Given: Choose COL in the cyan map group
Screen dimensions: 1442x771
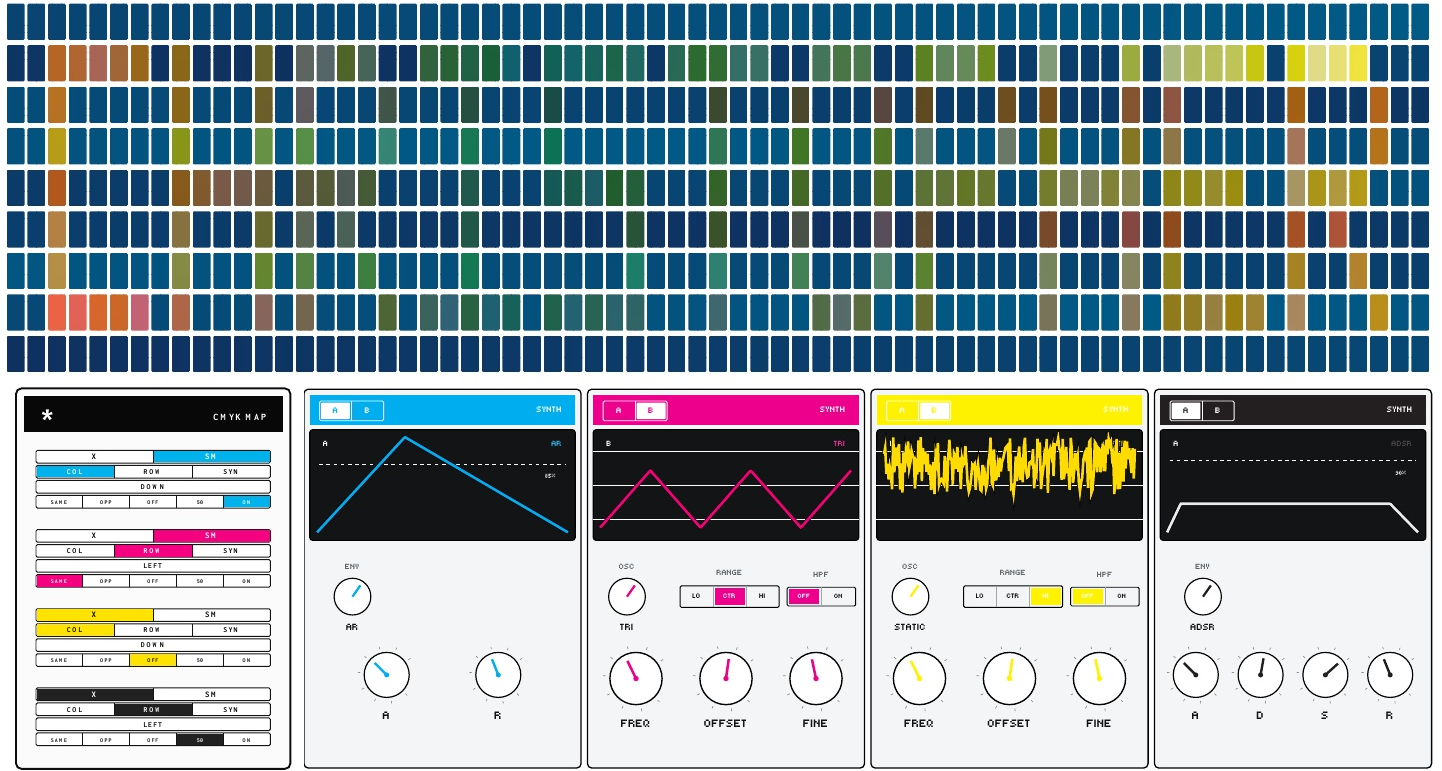Looking at the screenshot, I should pyautogui.click(x=75, y=471).
